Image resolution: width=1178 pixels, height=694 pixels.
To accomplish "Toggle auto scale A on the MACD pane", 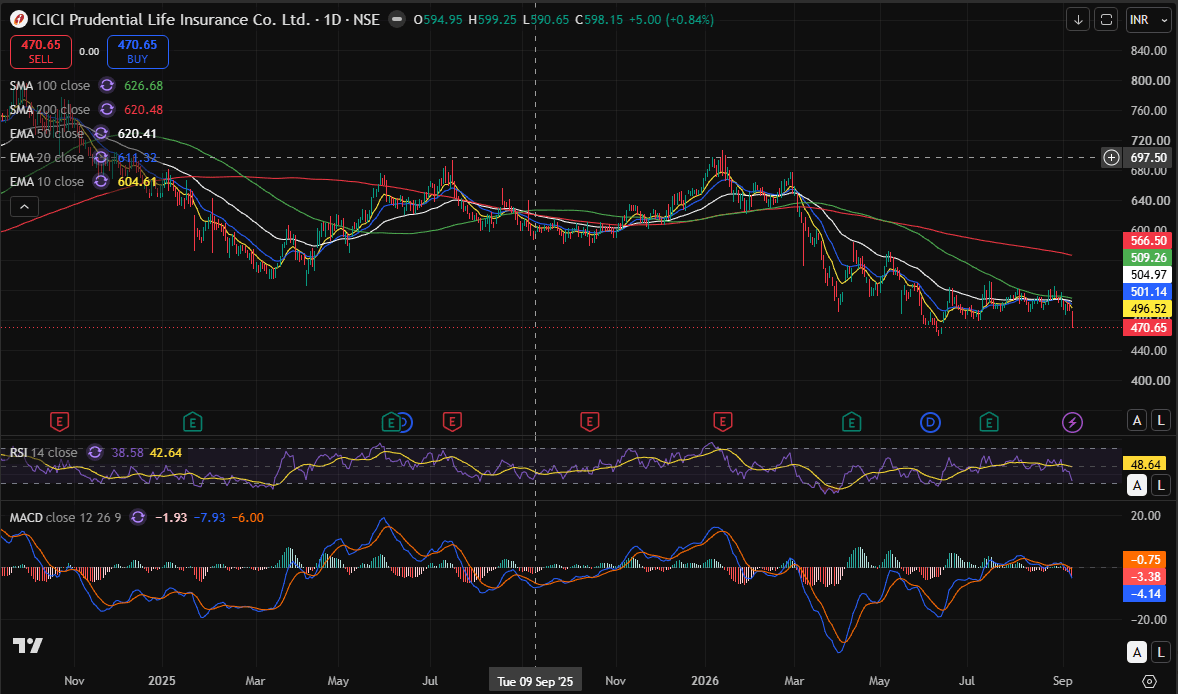I will tap(1137, 653).
